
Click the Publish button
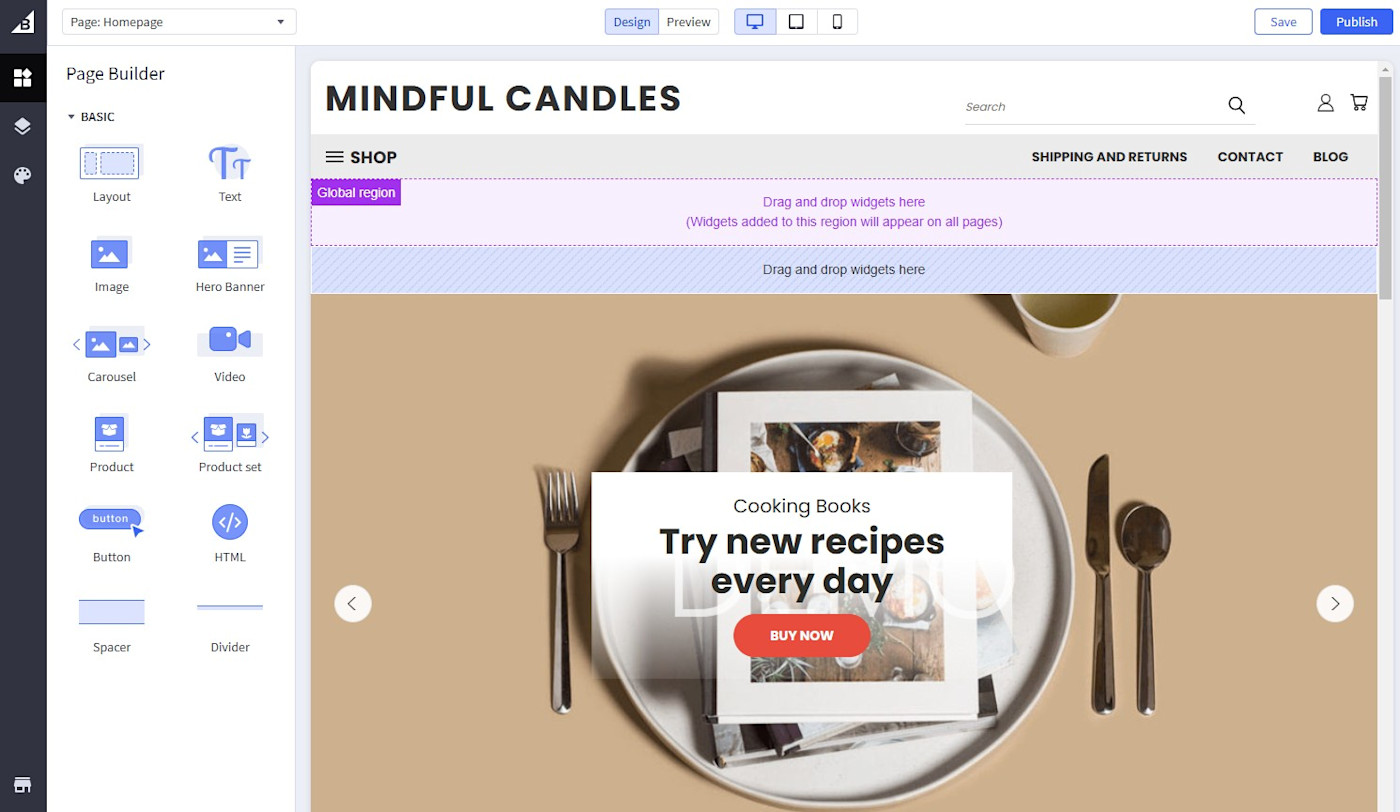tap(1357, 22)
